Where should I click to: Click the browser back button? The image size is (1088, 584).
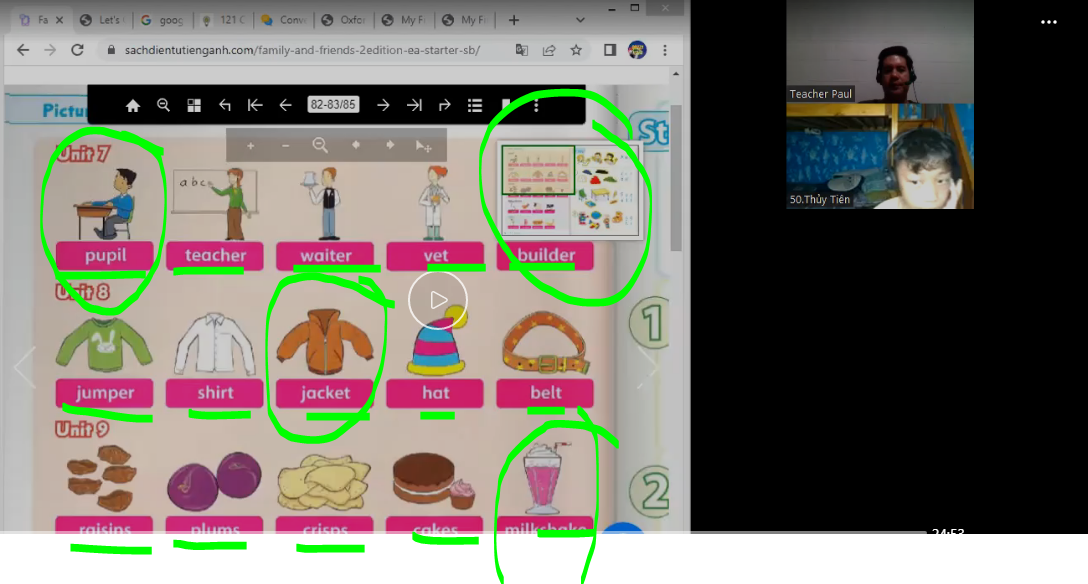(x=23, y=50)
